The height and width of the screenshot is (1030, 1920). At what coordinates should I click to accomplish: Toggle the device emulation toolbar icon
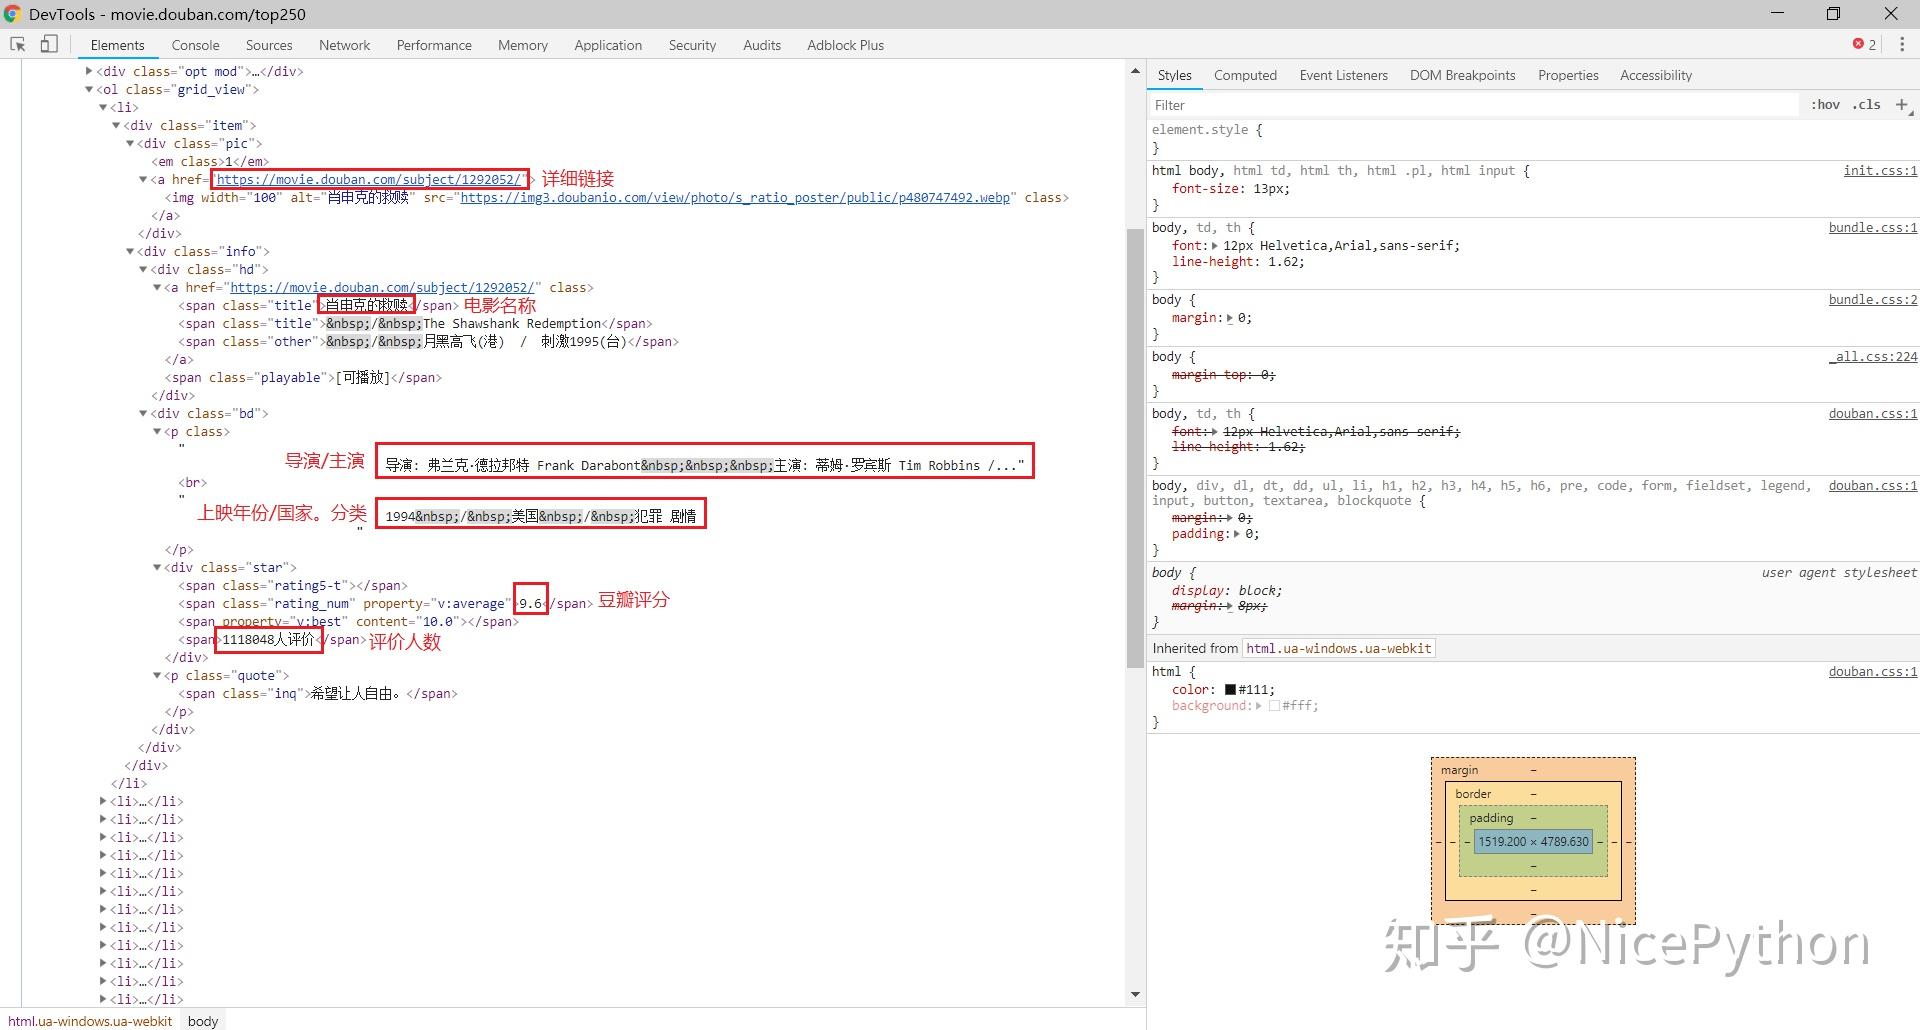(x=49, y=44)
